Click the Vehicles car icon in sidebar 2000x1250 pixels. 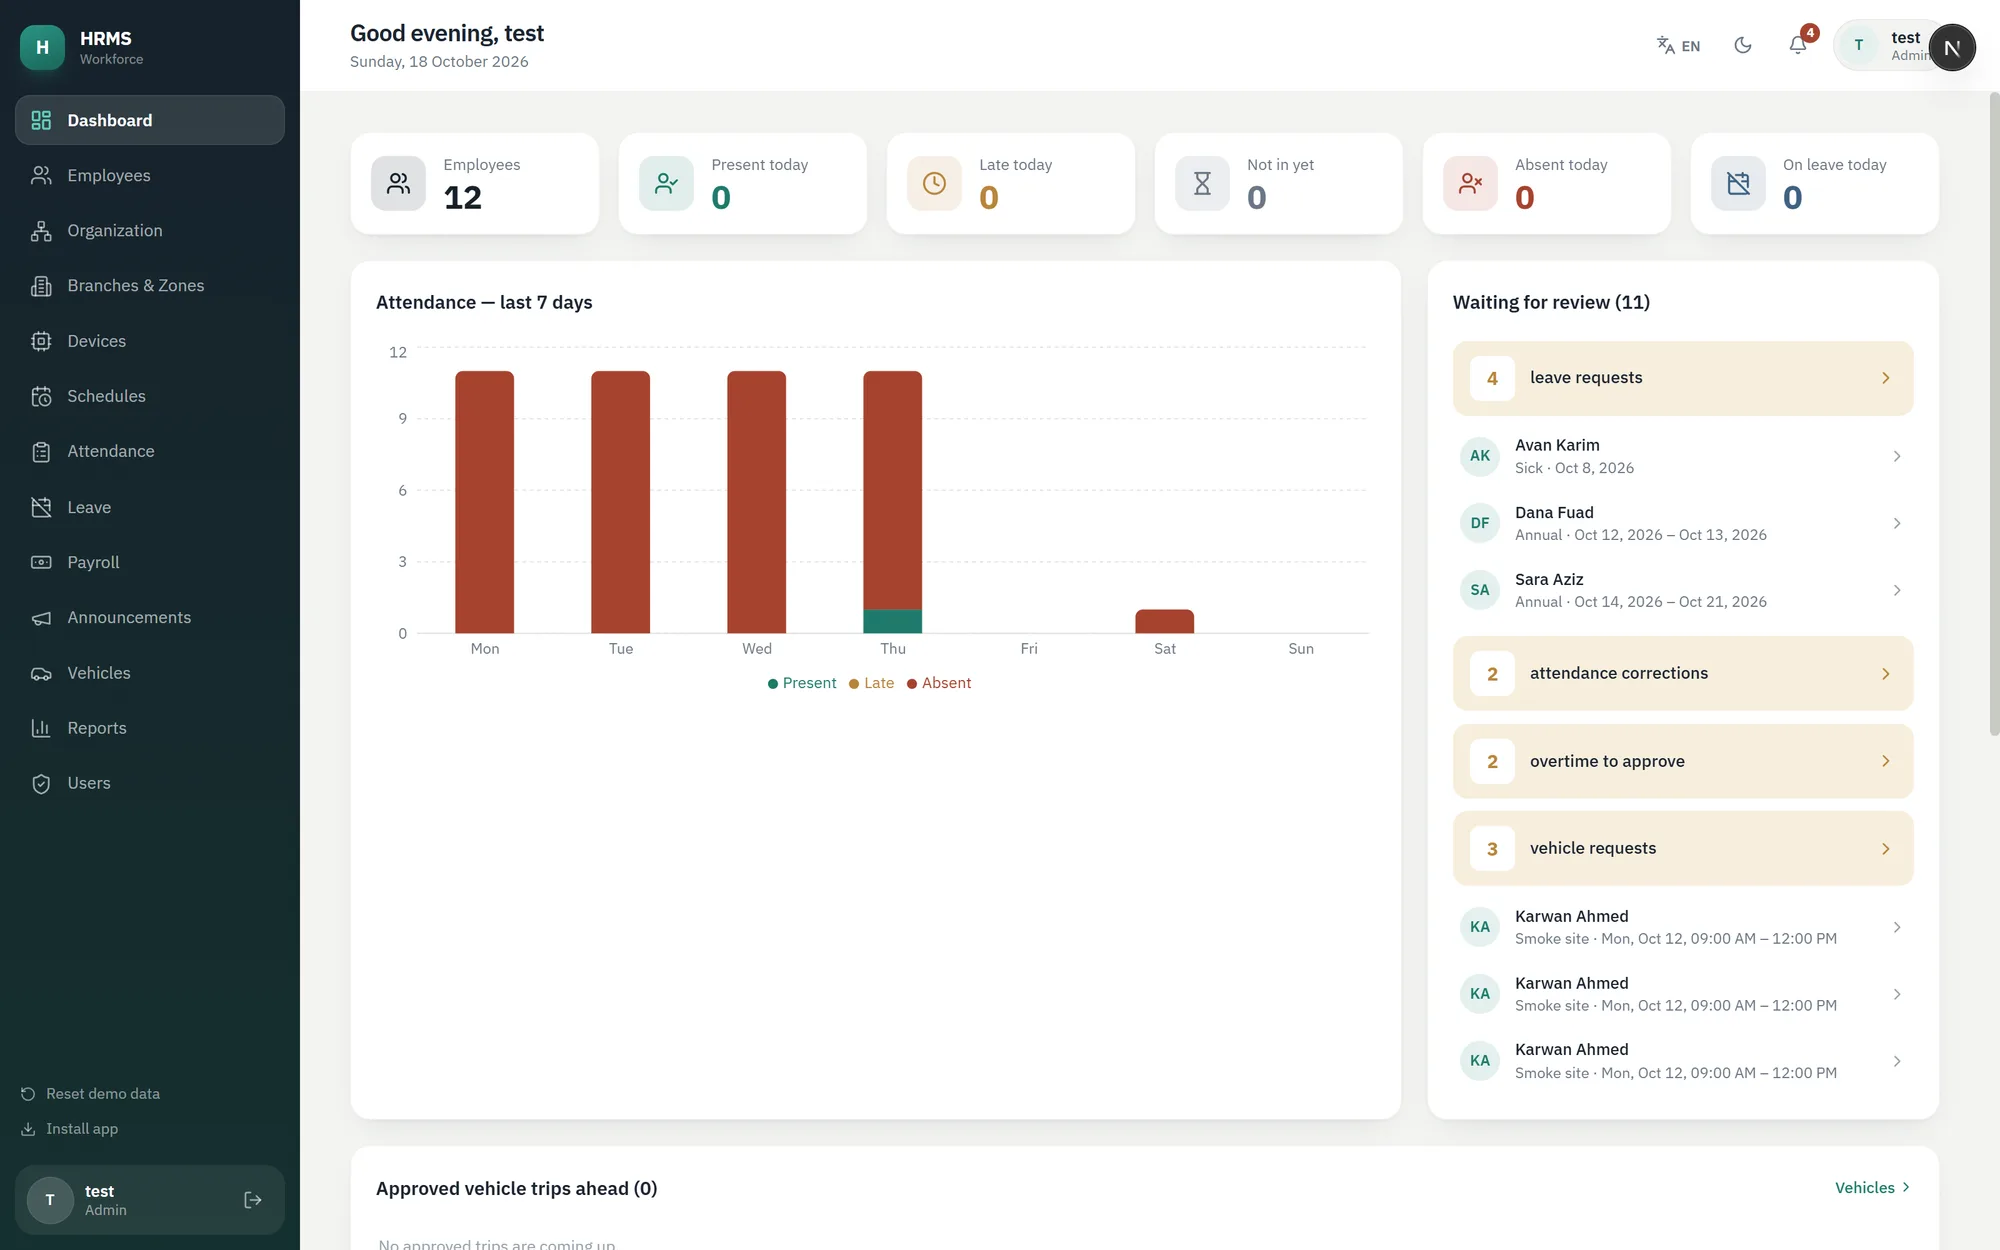(x=41, y=673)
